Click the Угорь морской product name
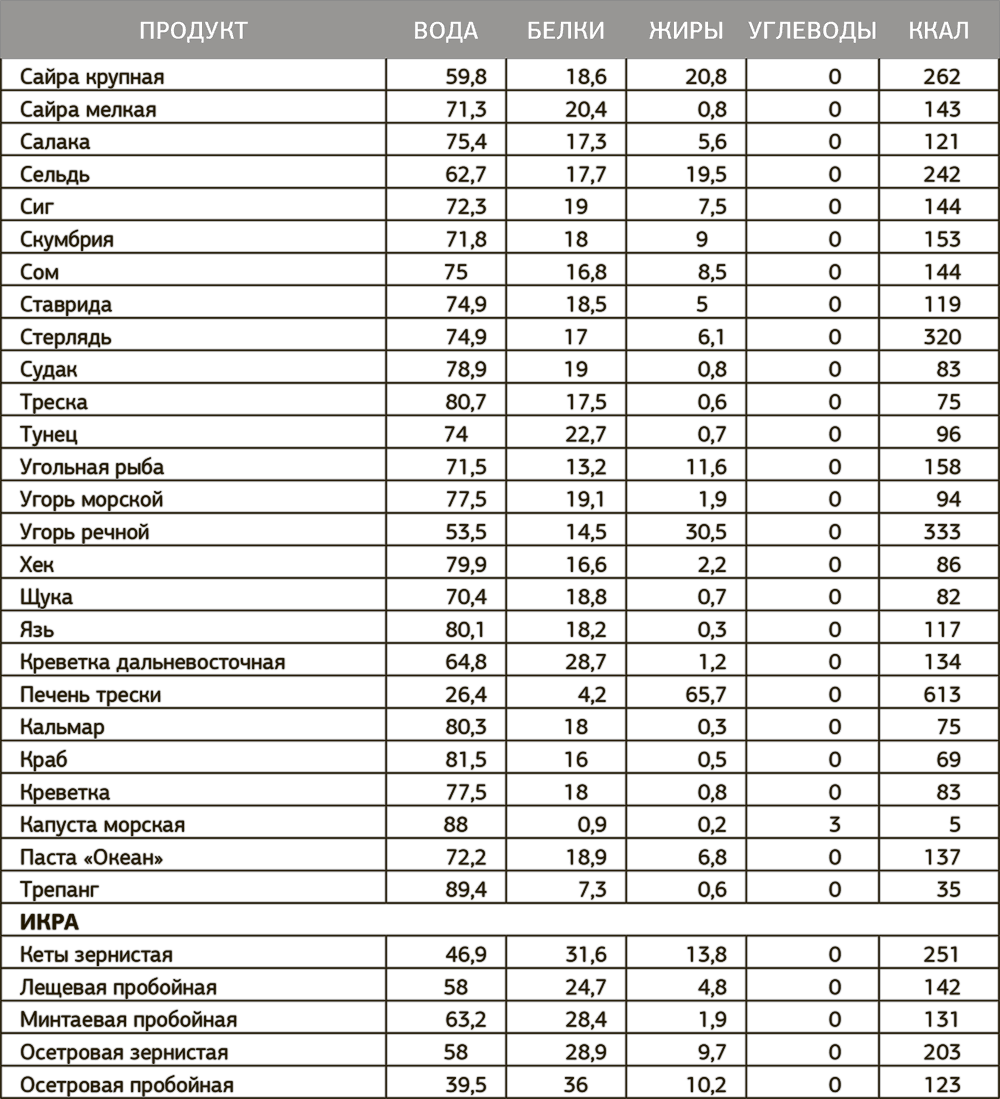The image size is (1000, 1099). [91, 500]
